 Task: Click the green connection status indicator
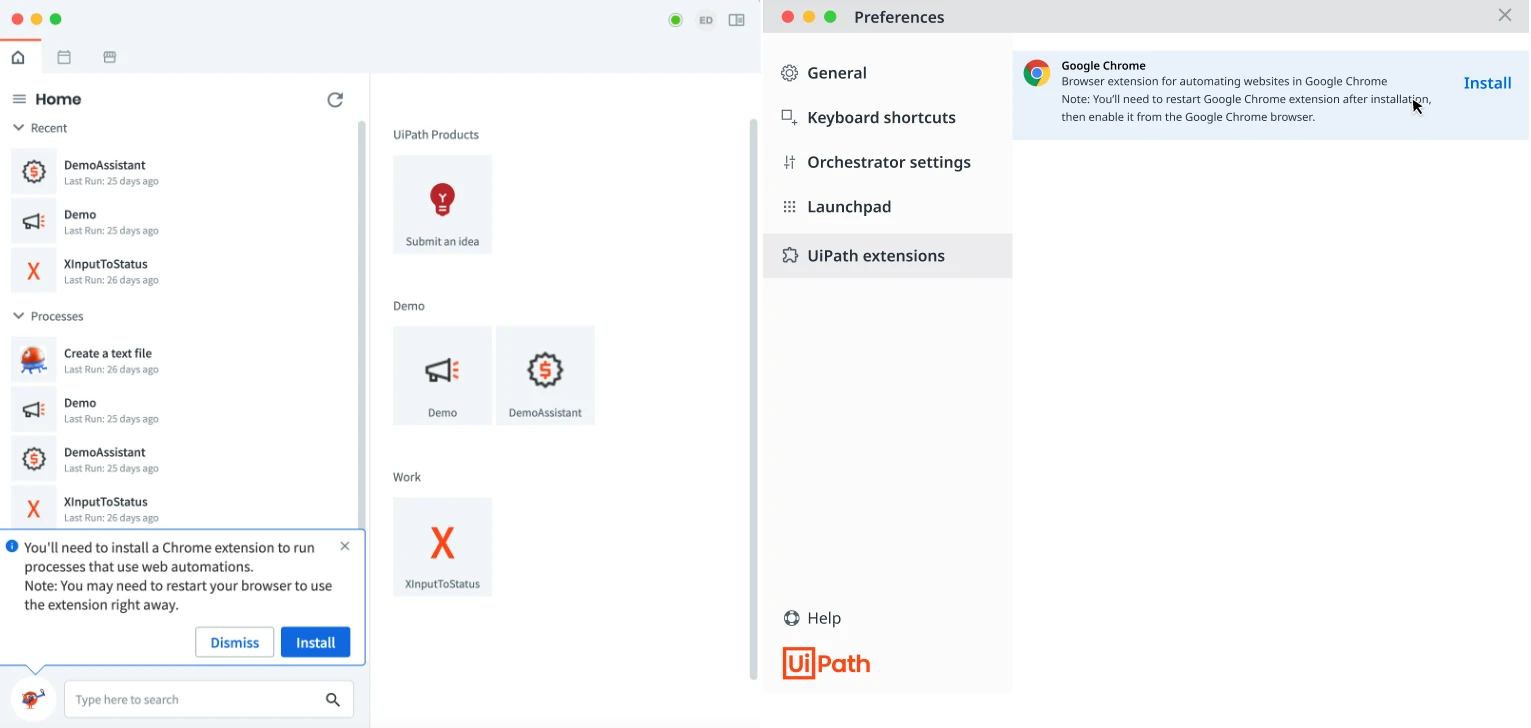click(x=676, y=20)
